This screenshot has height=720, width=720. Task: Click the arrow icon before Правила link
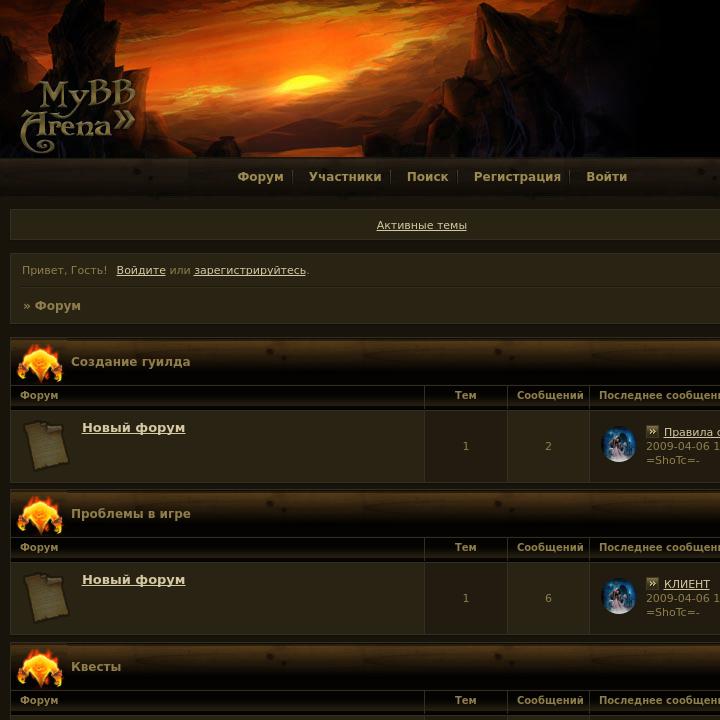point(652,431)
